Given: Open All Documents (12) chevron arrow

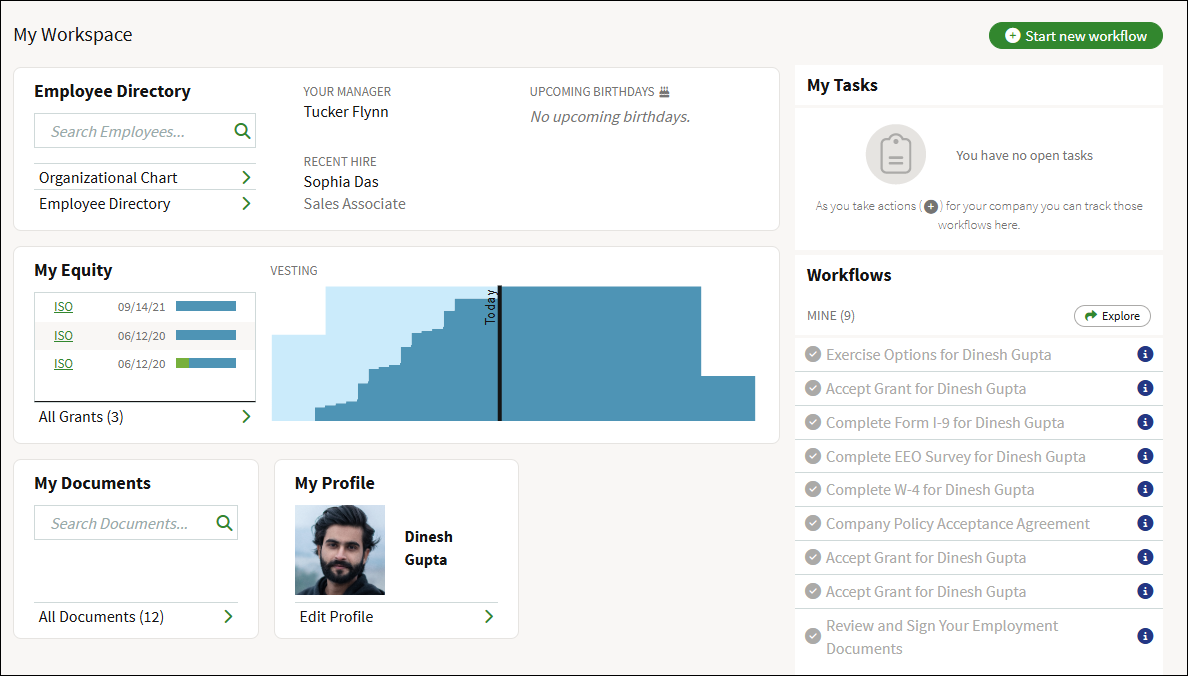Looking at the screenshot, I should [x=228, y=617].
